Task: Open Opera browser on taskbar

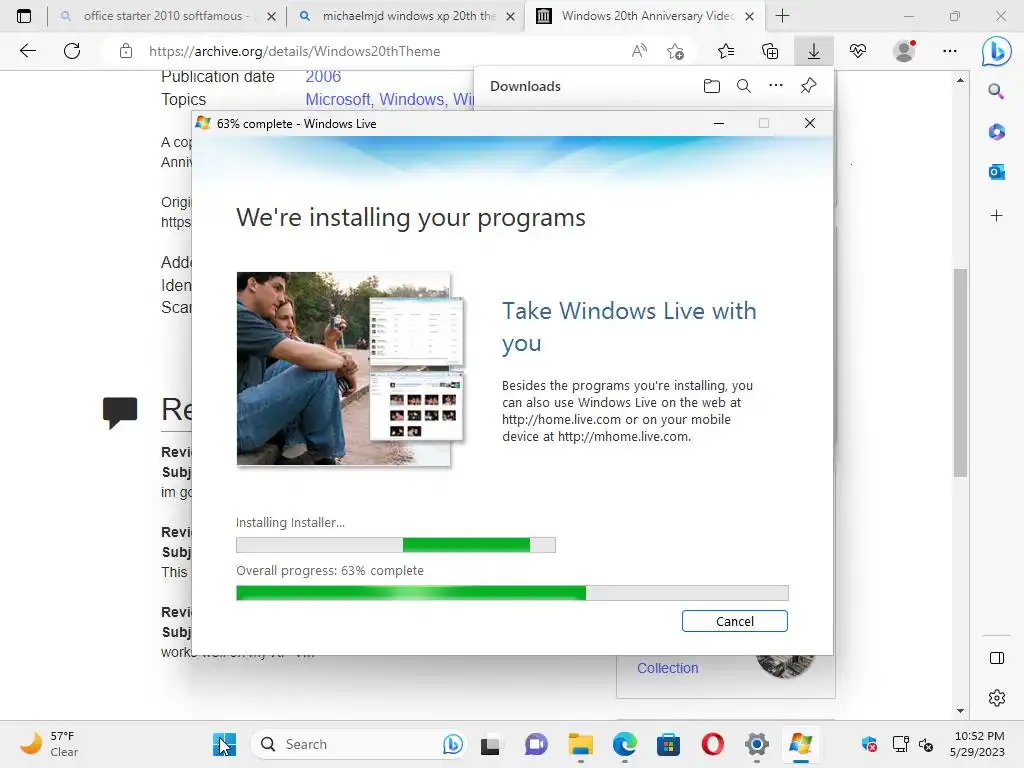Action: (x=712, y=744)
